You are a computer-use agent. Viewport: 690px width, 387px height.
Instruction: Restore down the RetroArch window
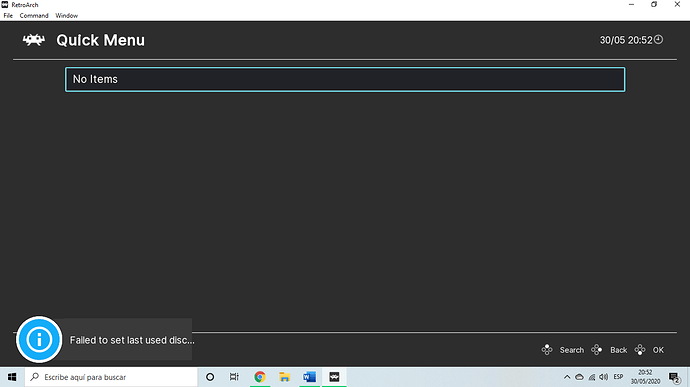pyautogui.click(x=654, y=4)
